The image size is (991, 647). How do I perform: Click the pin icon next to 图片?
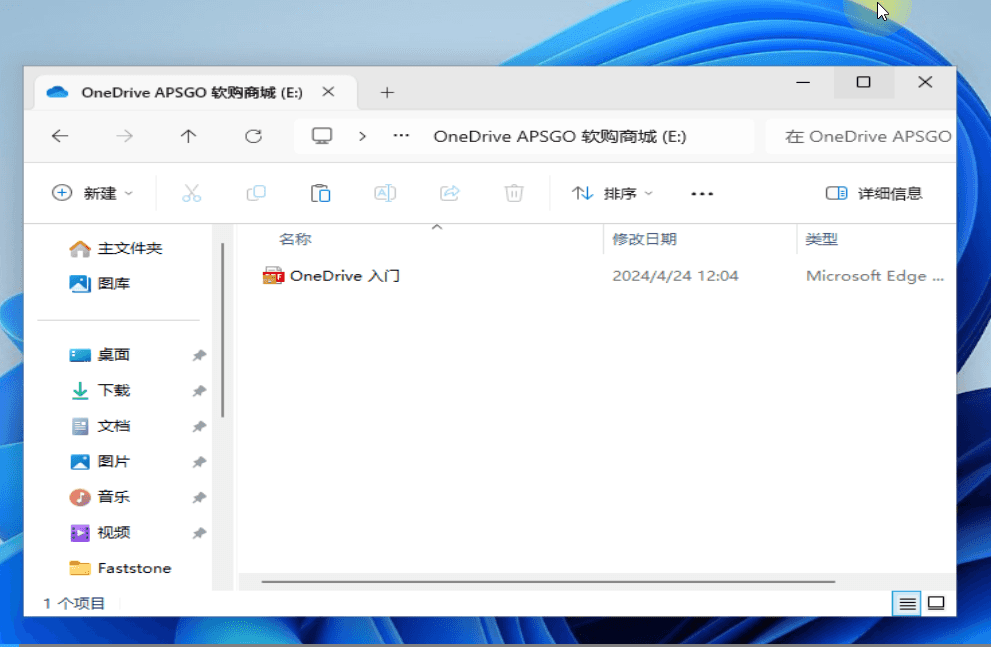(199, 462)
